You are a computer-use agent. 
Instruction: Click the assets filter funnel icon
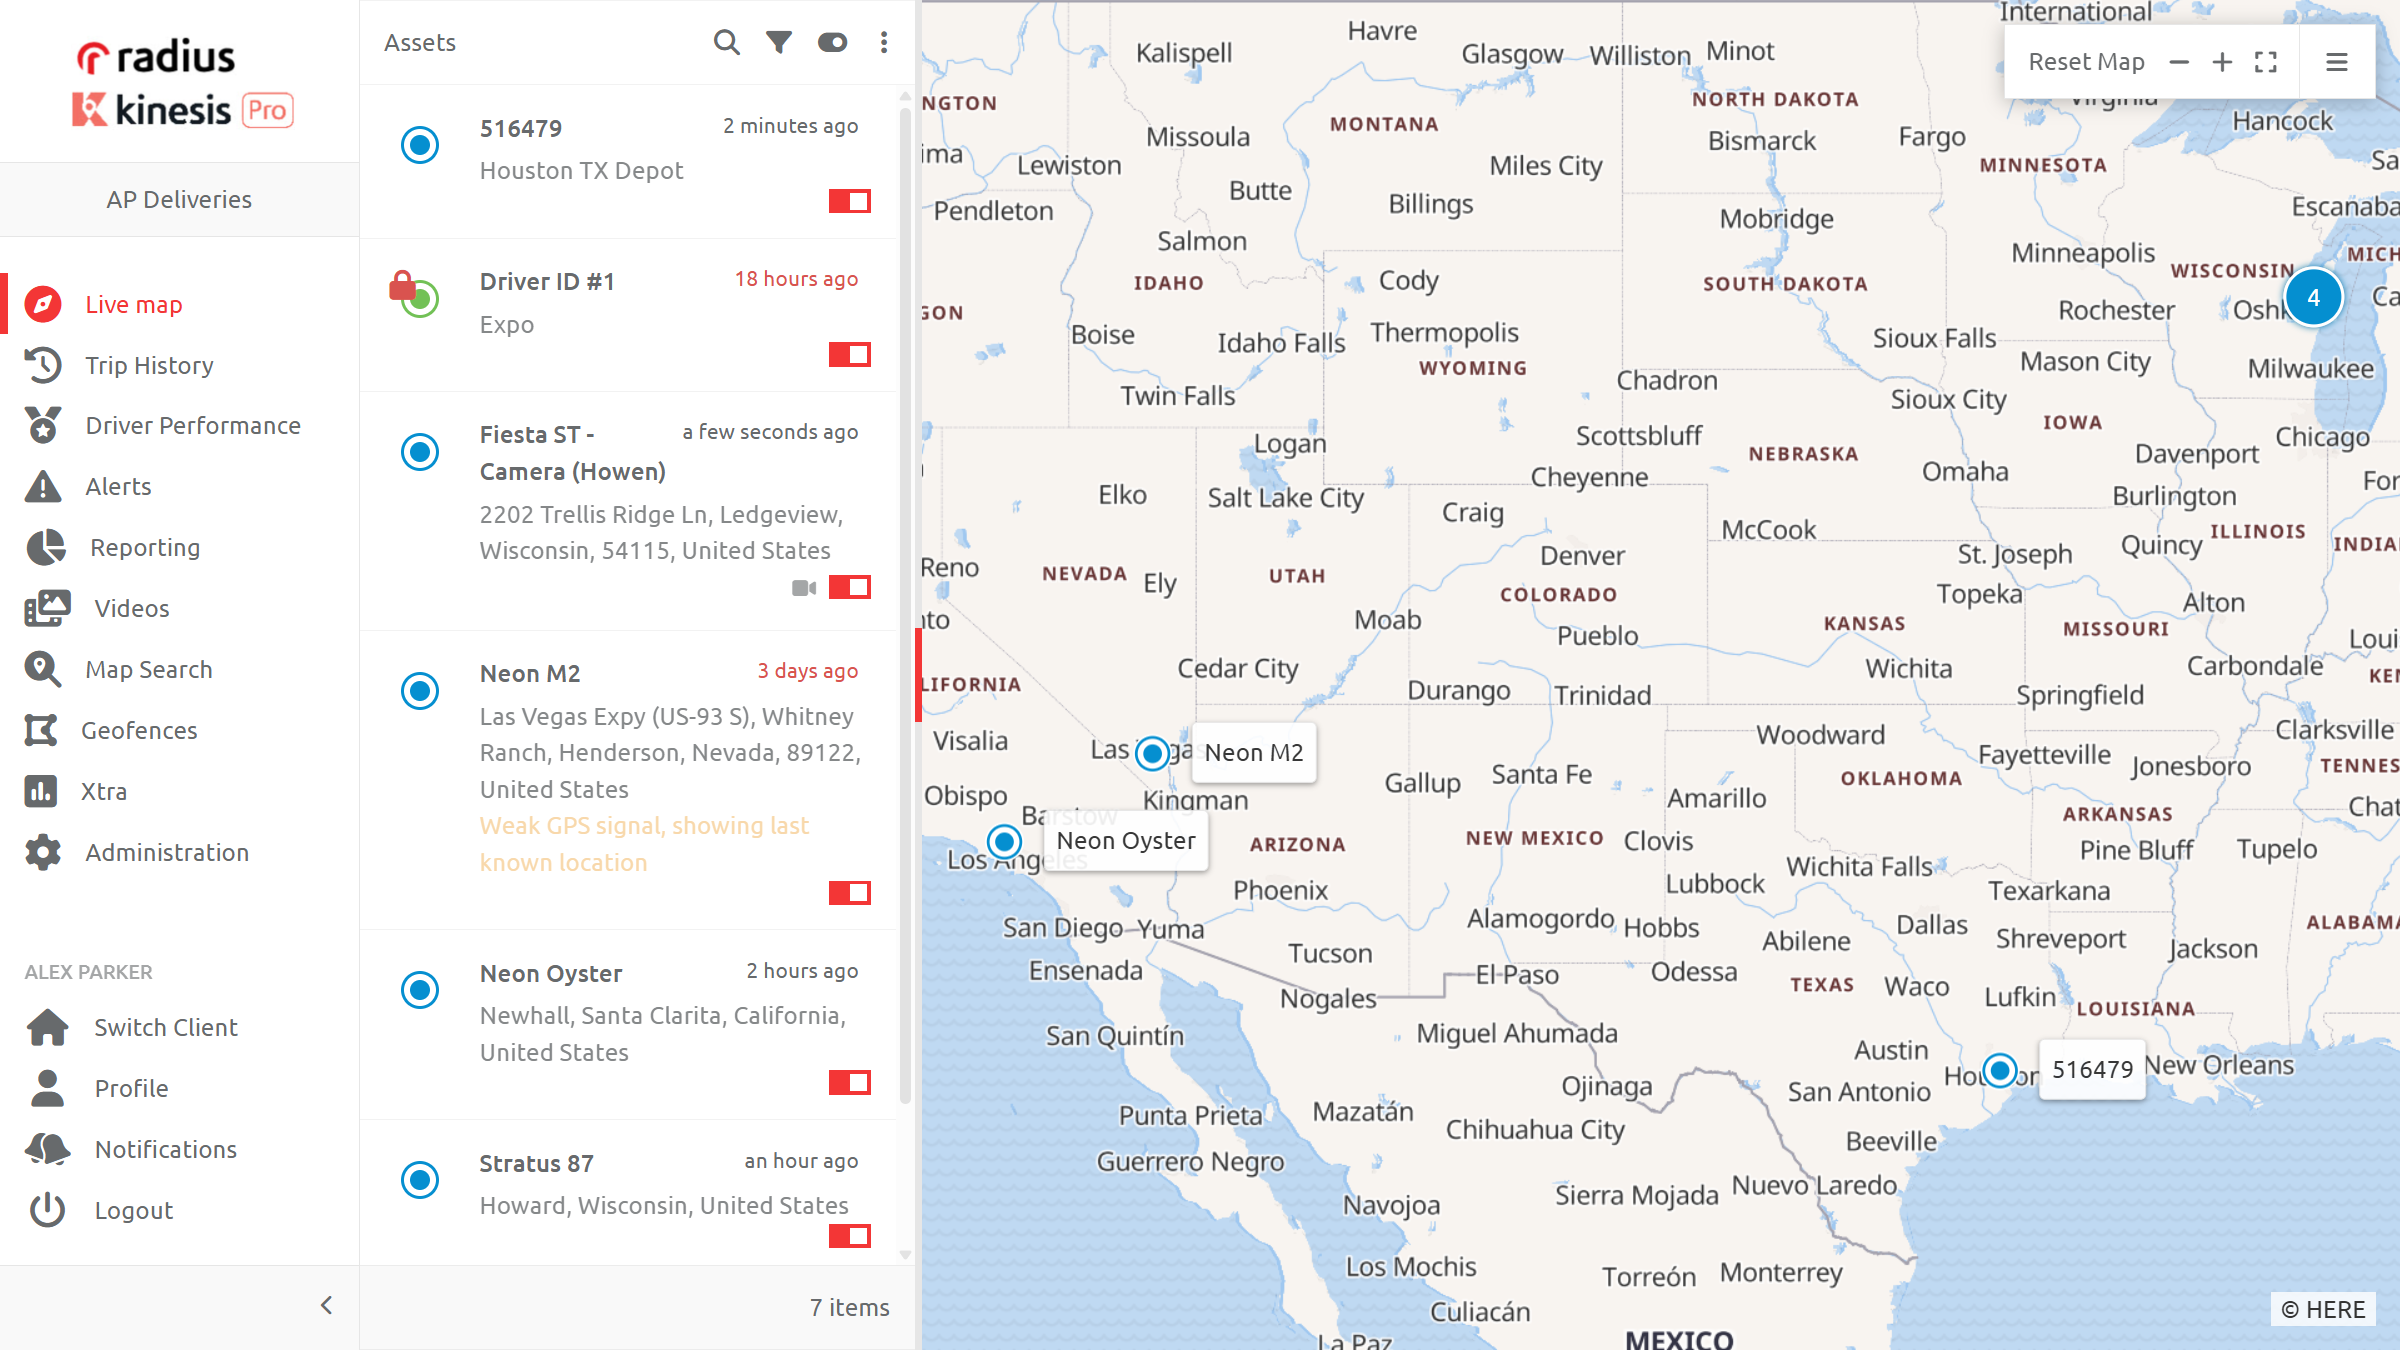pos(779,42)
